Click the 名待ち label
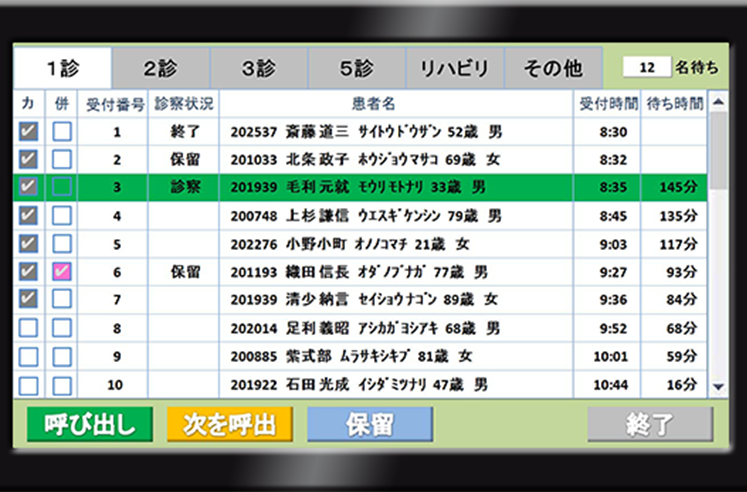747x492 pixels. 696,68
